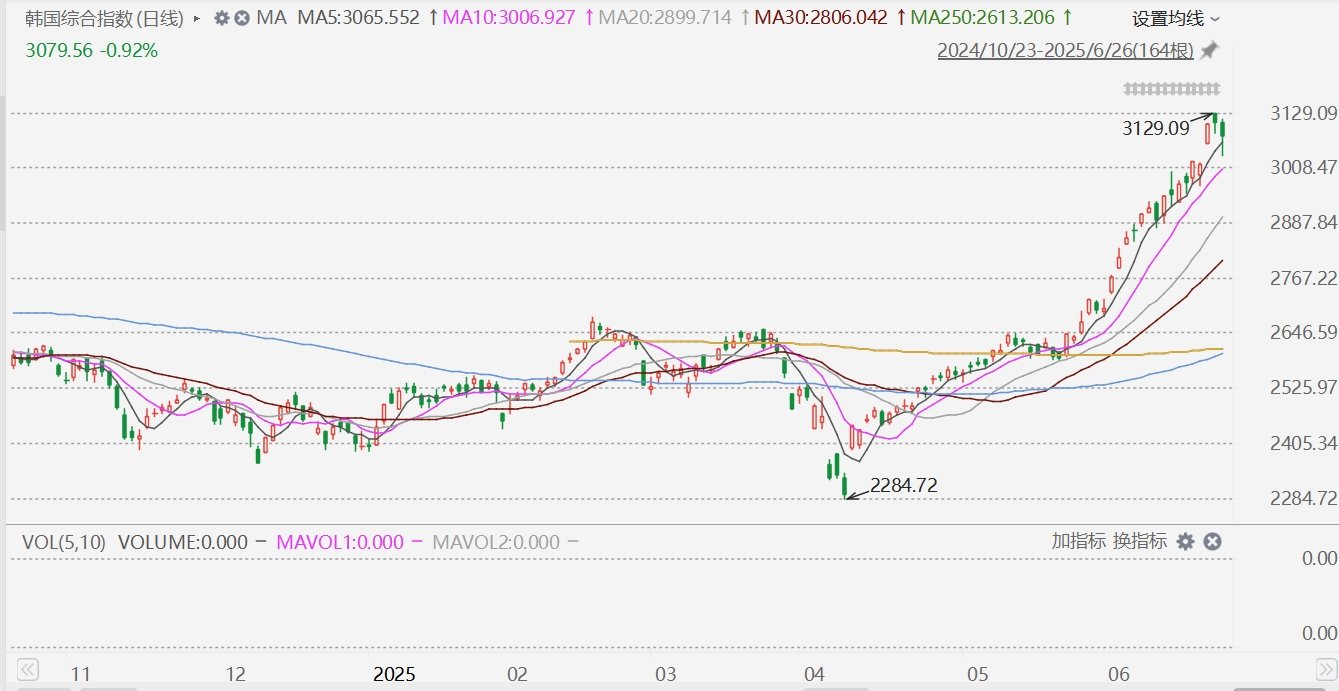1339x691 pixels.
Task: Click 换指标 to switch indicator
Action: (x=1140, y=541)
